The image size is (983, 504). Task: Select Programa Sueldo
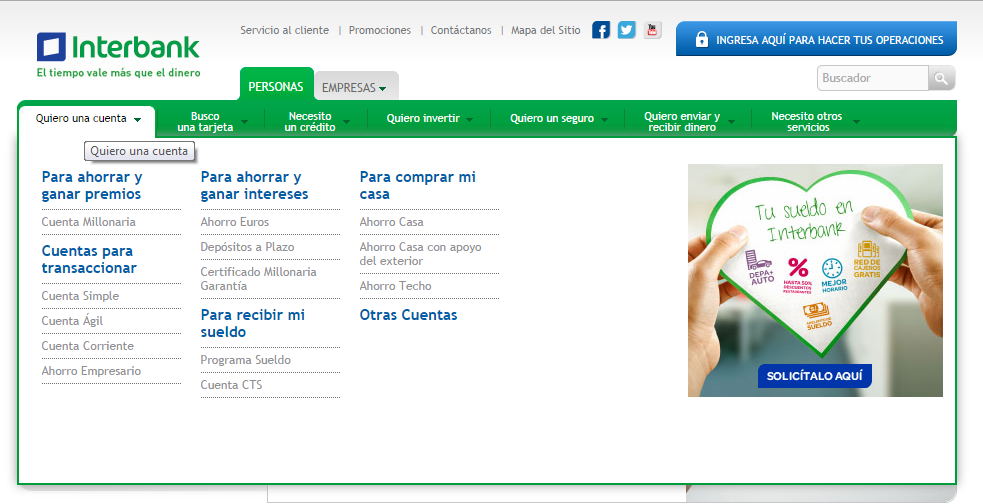pos(246,360)
